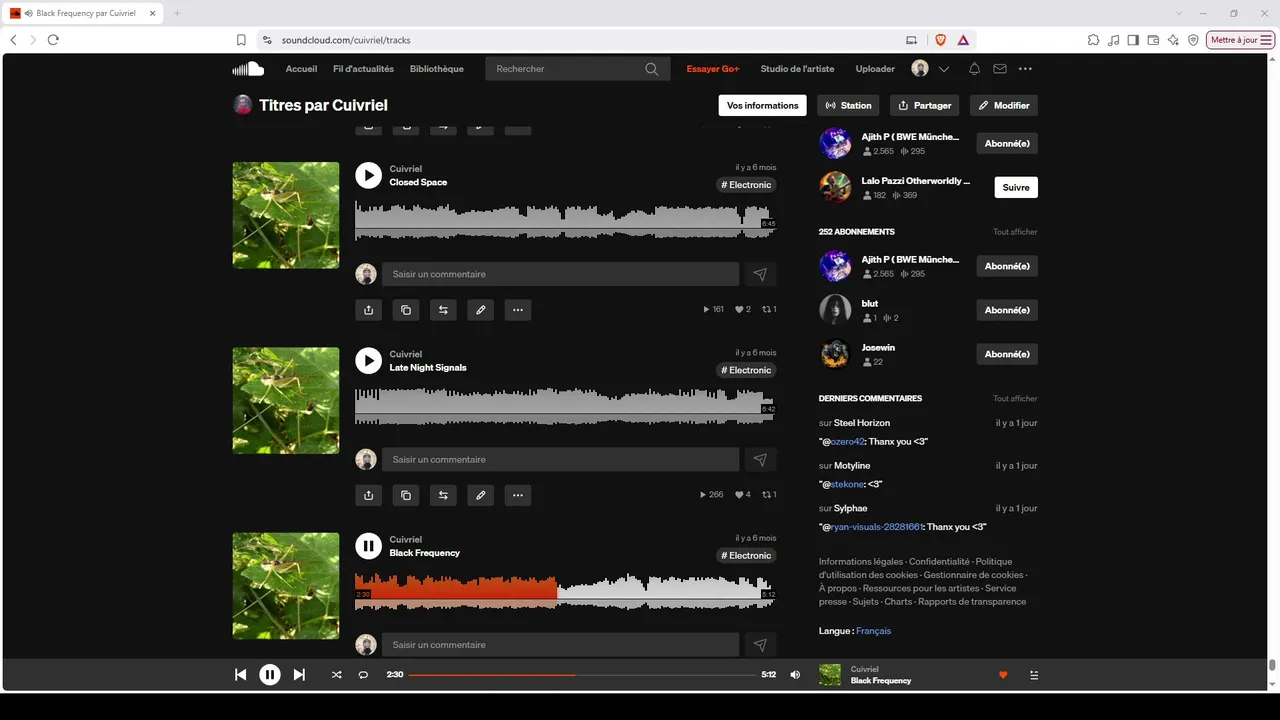
Task: Skip to next track in player bar
Action: pyautogui.click(x=299, y=675)
